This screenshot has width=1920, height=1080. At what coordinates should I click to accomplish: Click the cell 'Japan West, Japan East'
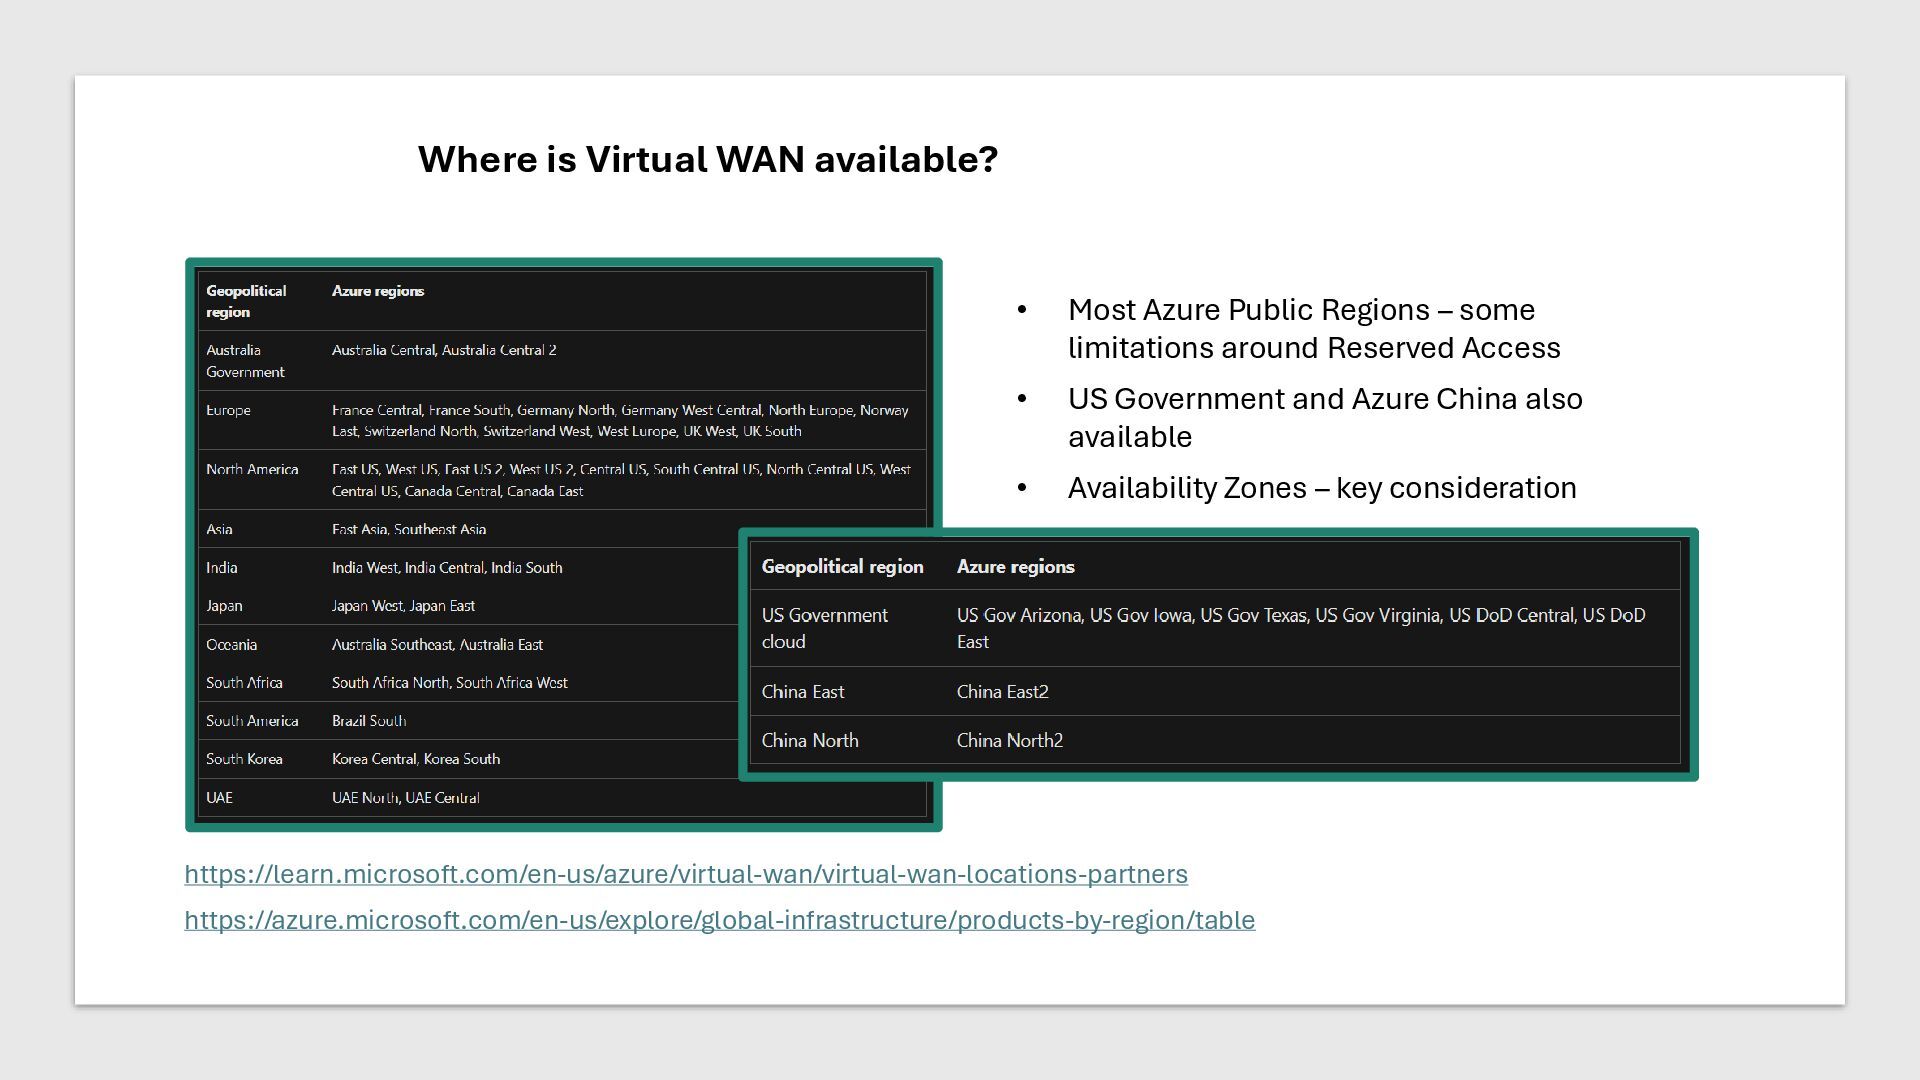(x=403, y=606)
